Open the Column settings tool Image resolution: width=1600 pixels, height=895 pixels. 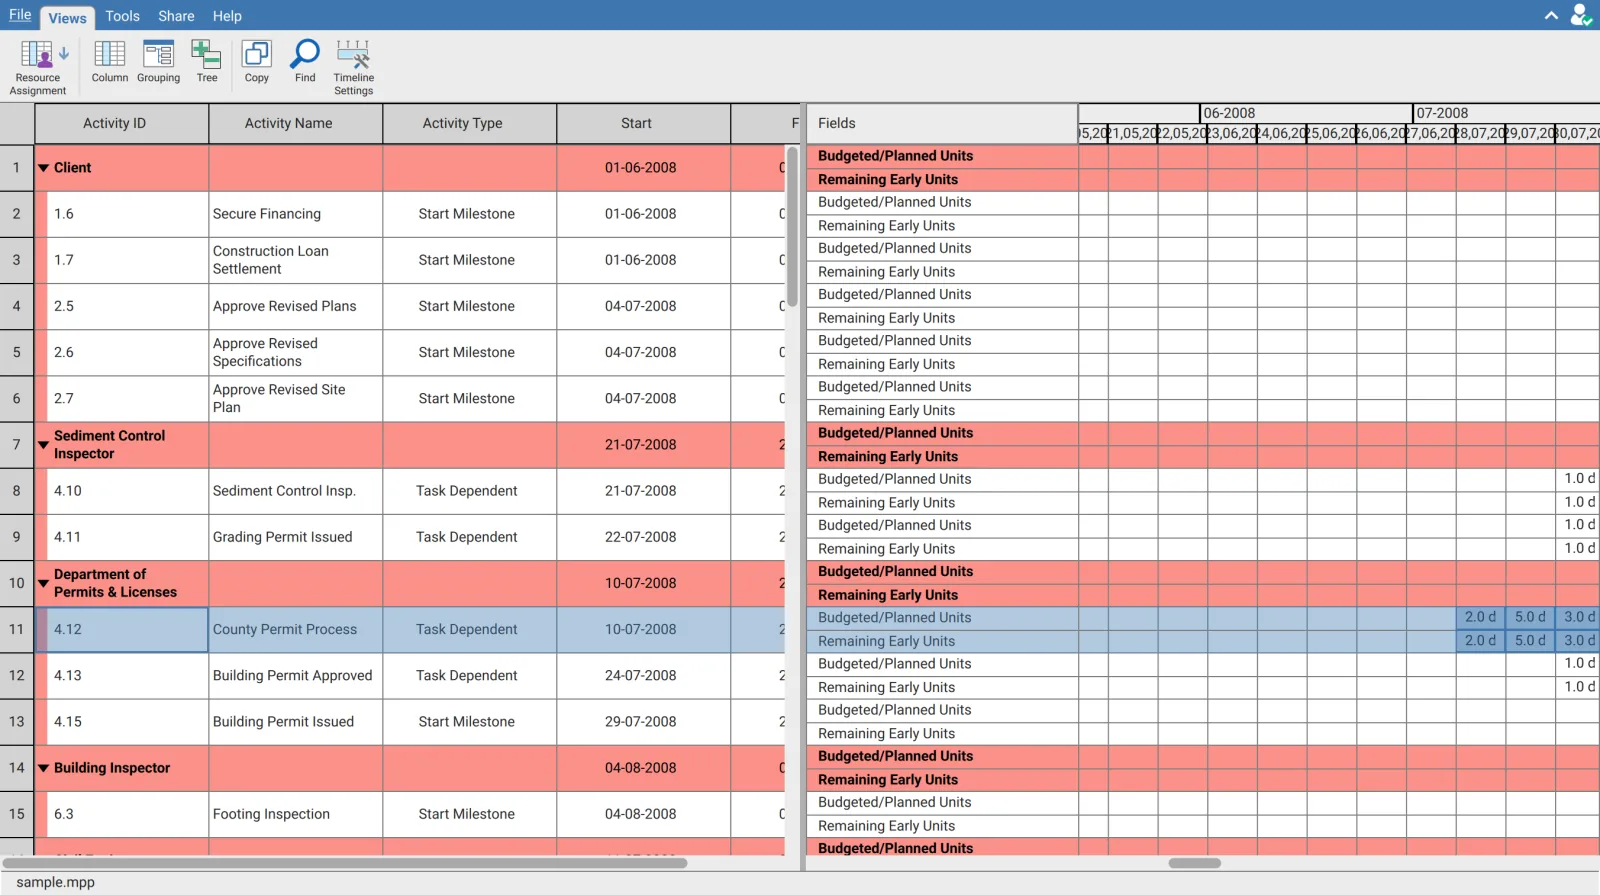point(110,62)
